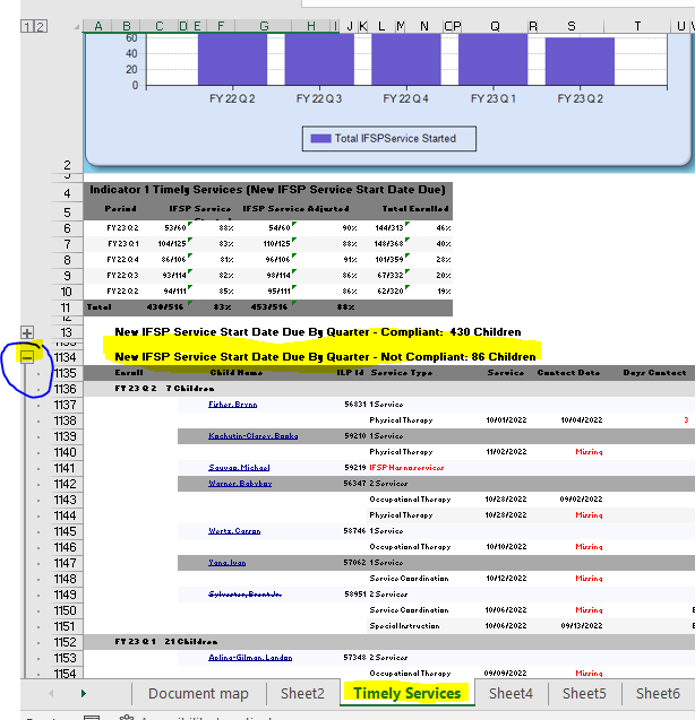The image size is (696, 720).
Task: Click outline level 2 button
Action: coord(41,26)
